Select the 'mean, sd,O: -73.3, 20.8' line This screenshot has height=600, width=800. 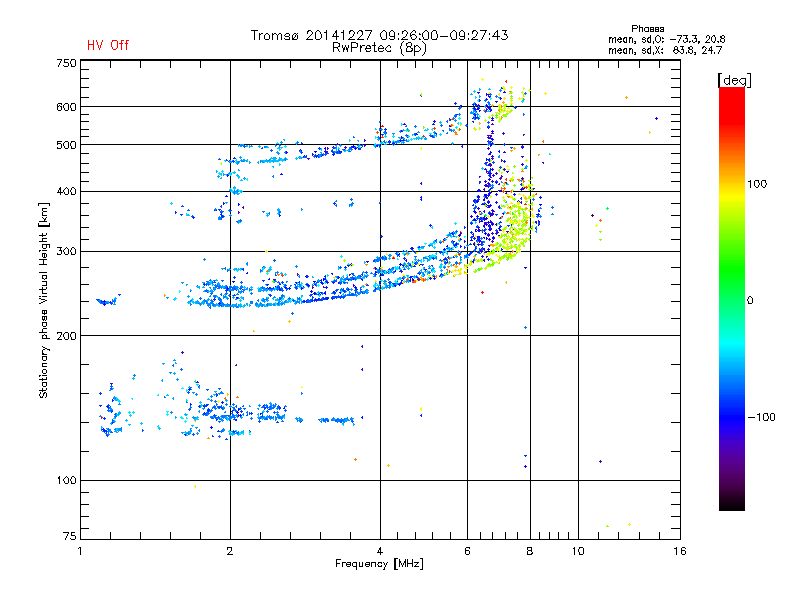click(x=666, y=39)
